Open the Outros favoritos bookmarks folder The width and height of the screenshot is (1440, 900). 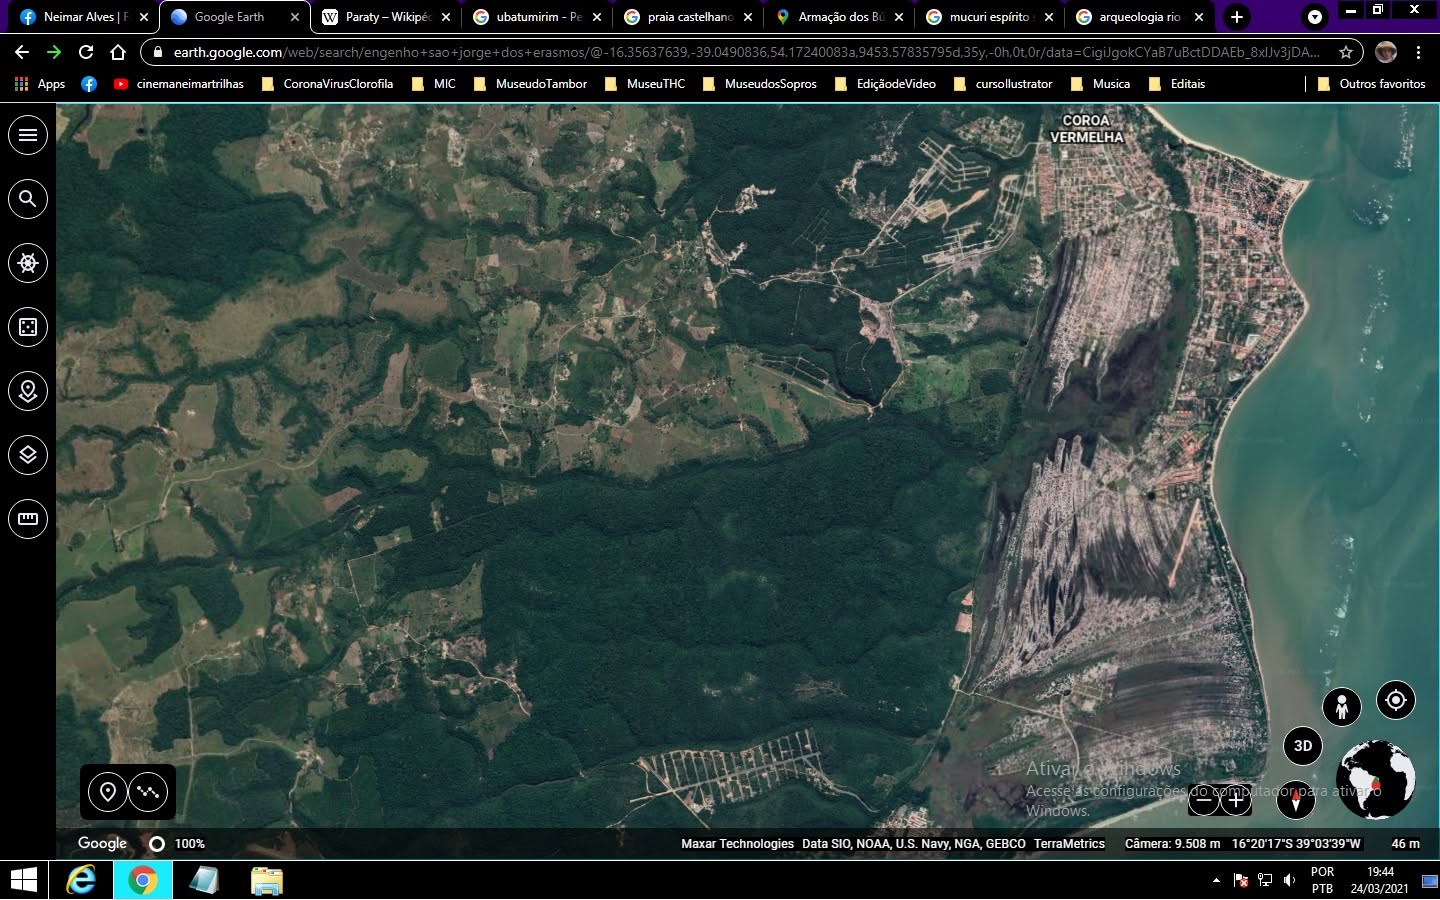tap(1371, 84)
